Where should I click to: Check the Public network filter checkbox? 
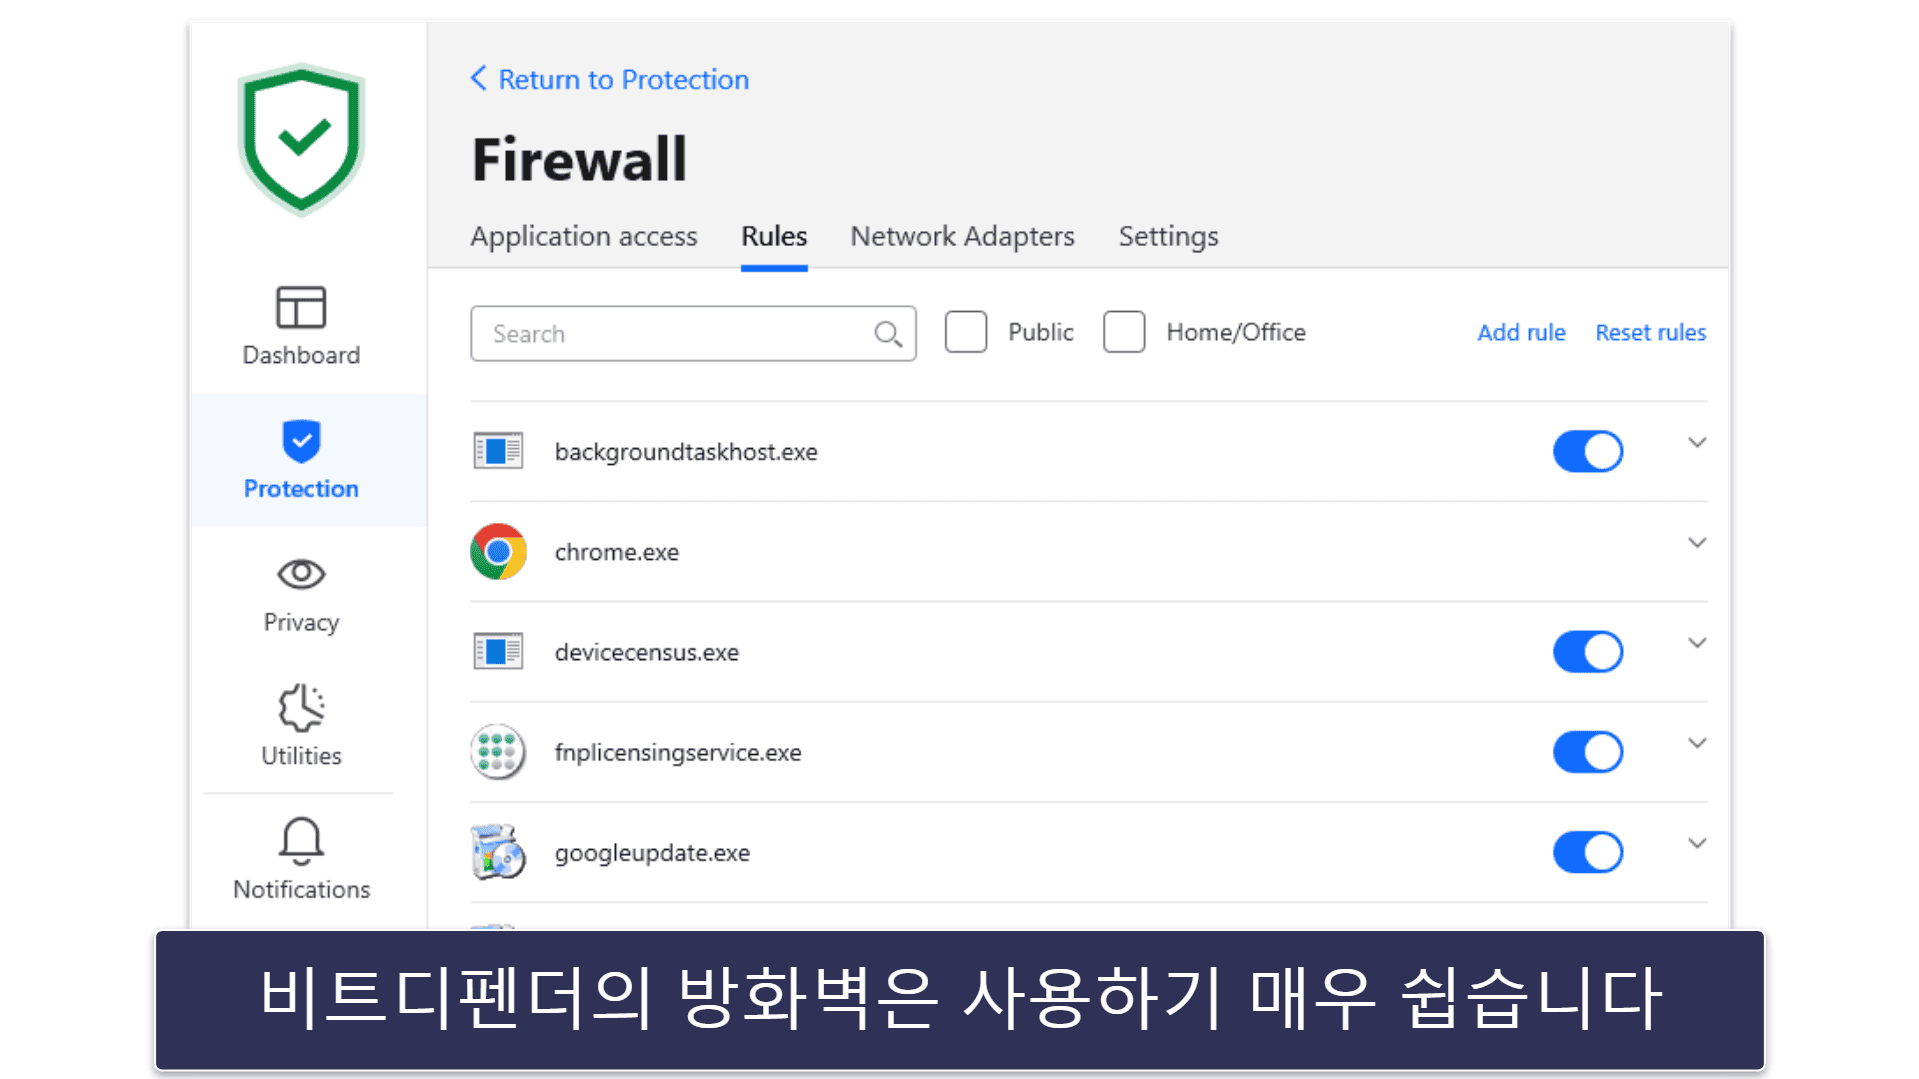tap(966, 332)
